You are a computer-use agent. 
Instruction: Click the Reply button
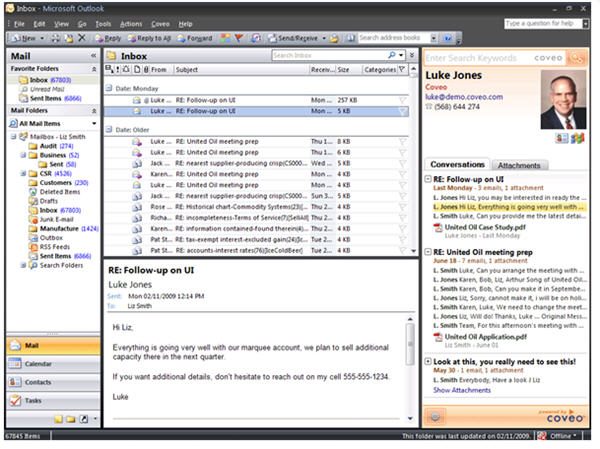108,38
